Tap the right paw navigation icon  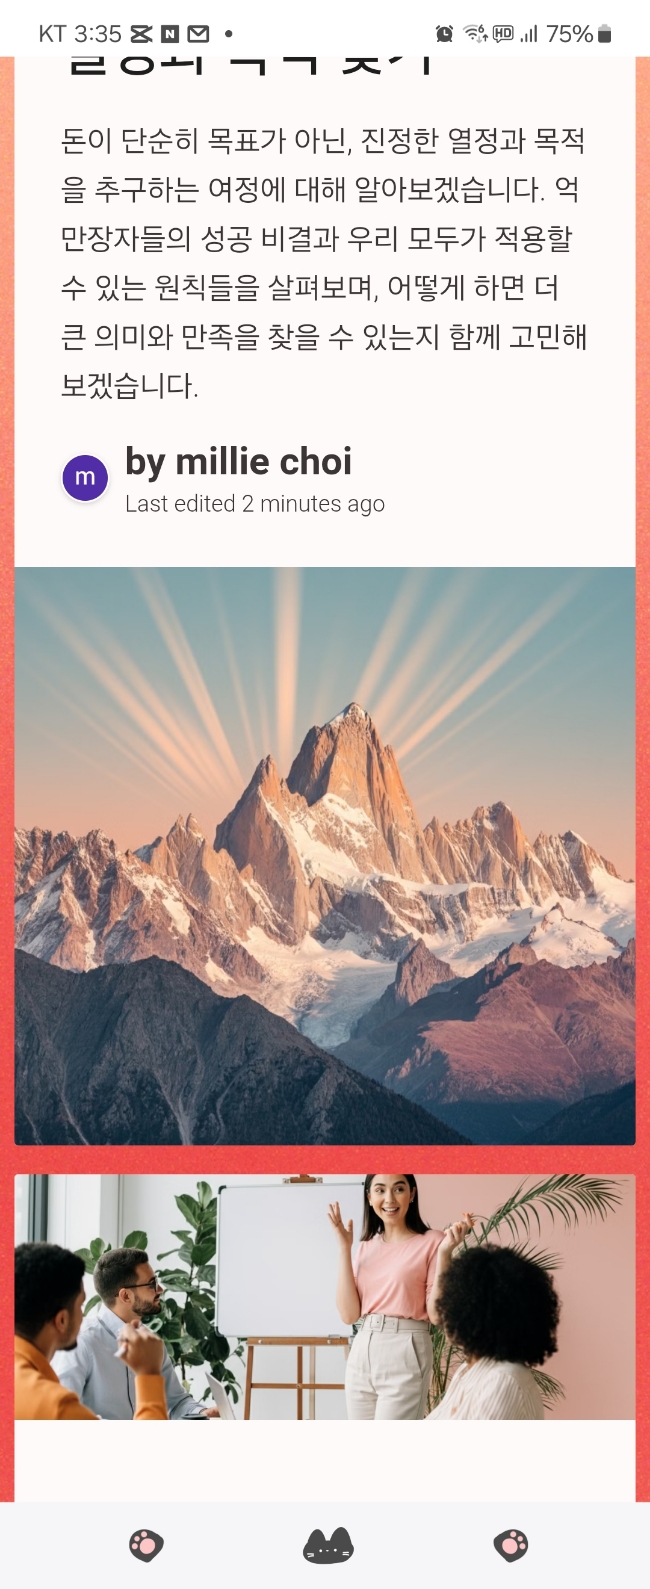[511, 1545]
